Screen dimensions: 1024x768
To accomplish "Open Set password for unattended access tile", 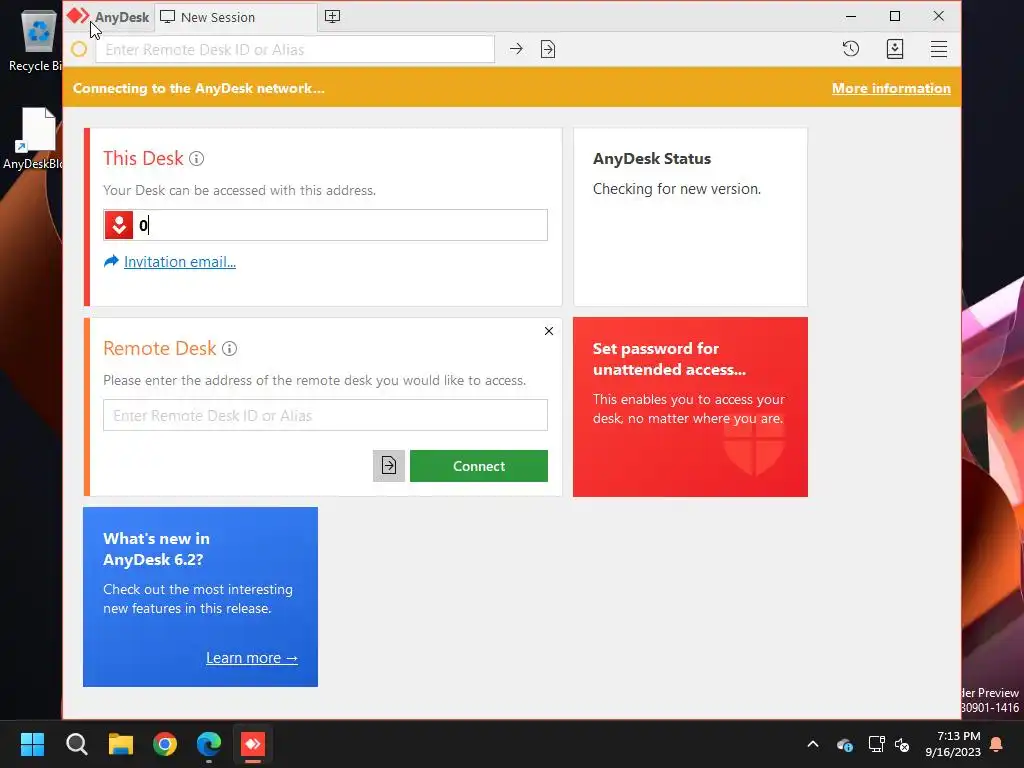I will click(690, 407).
